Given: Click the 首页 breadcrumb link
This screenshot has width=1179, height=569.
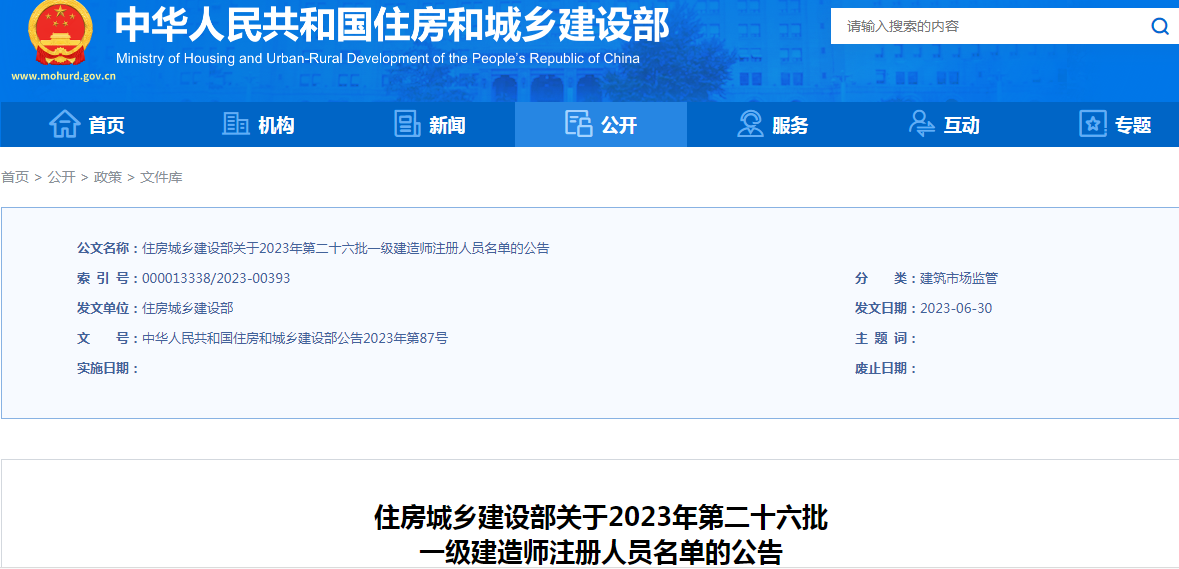Looking at the screenshot, I should click(x=15, y=177).
